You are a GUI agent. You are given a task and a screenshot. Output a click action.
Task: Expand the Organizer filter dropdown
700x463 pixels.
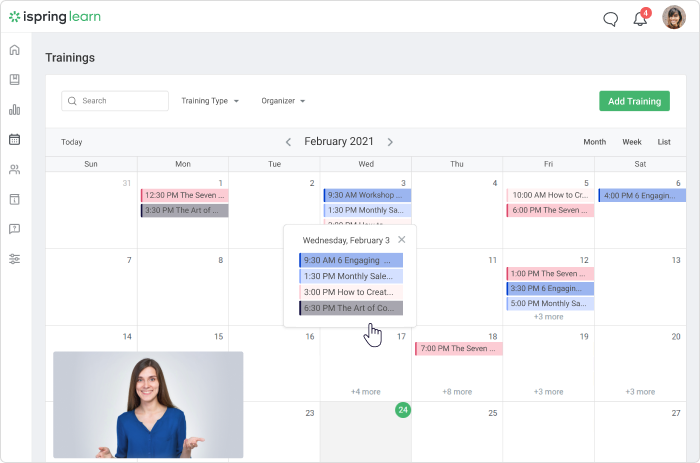point(283,101)
